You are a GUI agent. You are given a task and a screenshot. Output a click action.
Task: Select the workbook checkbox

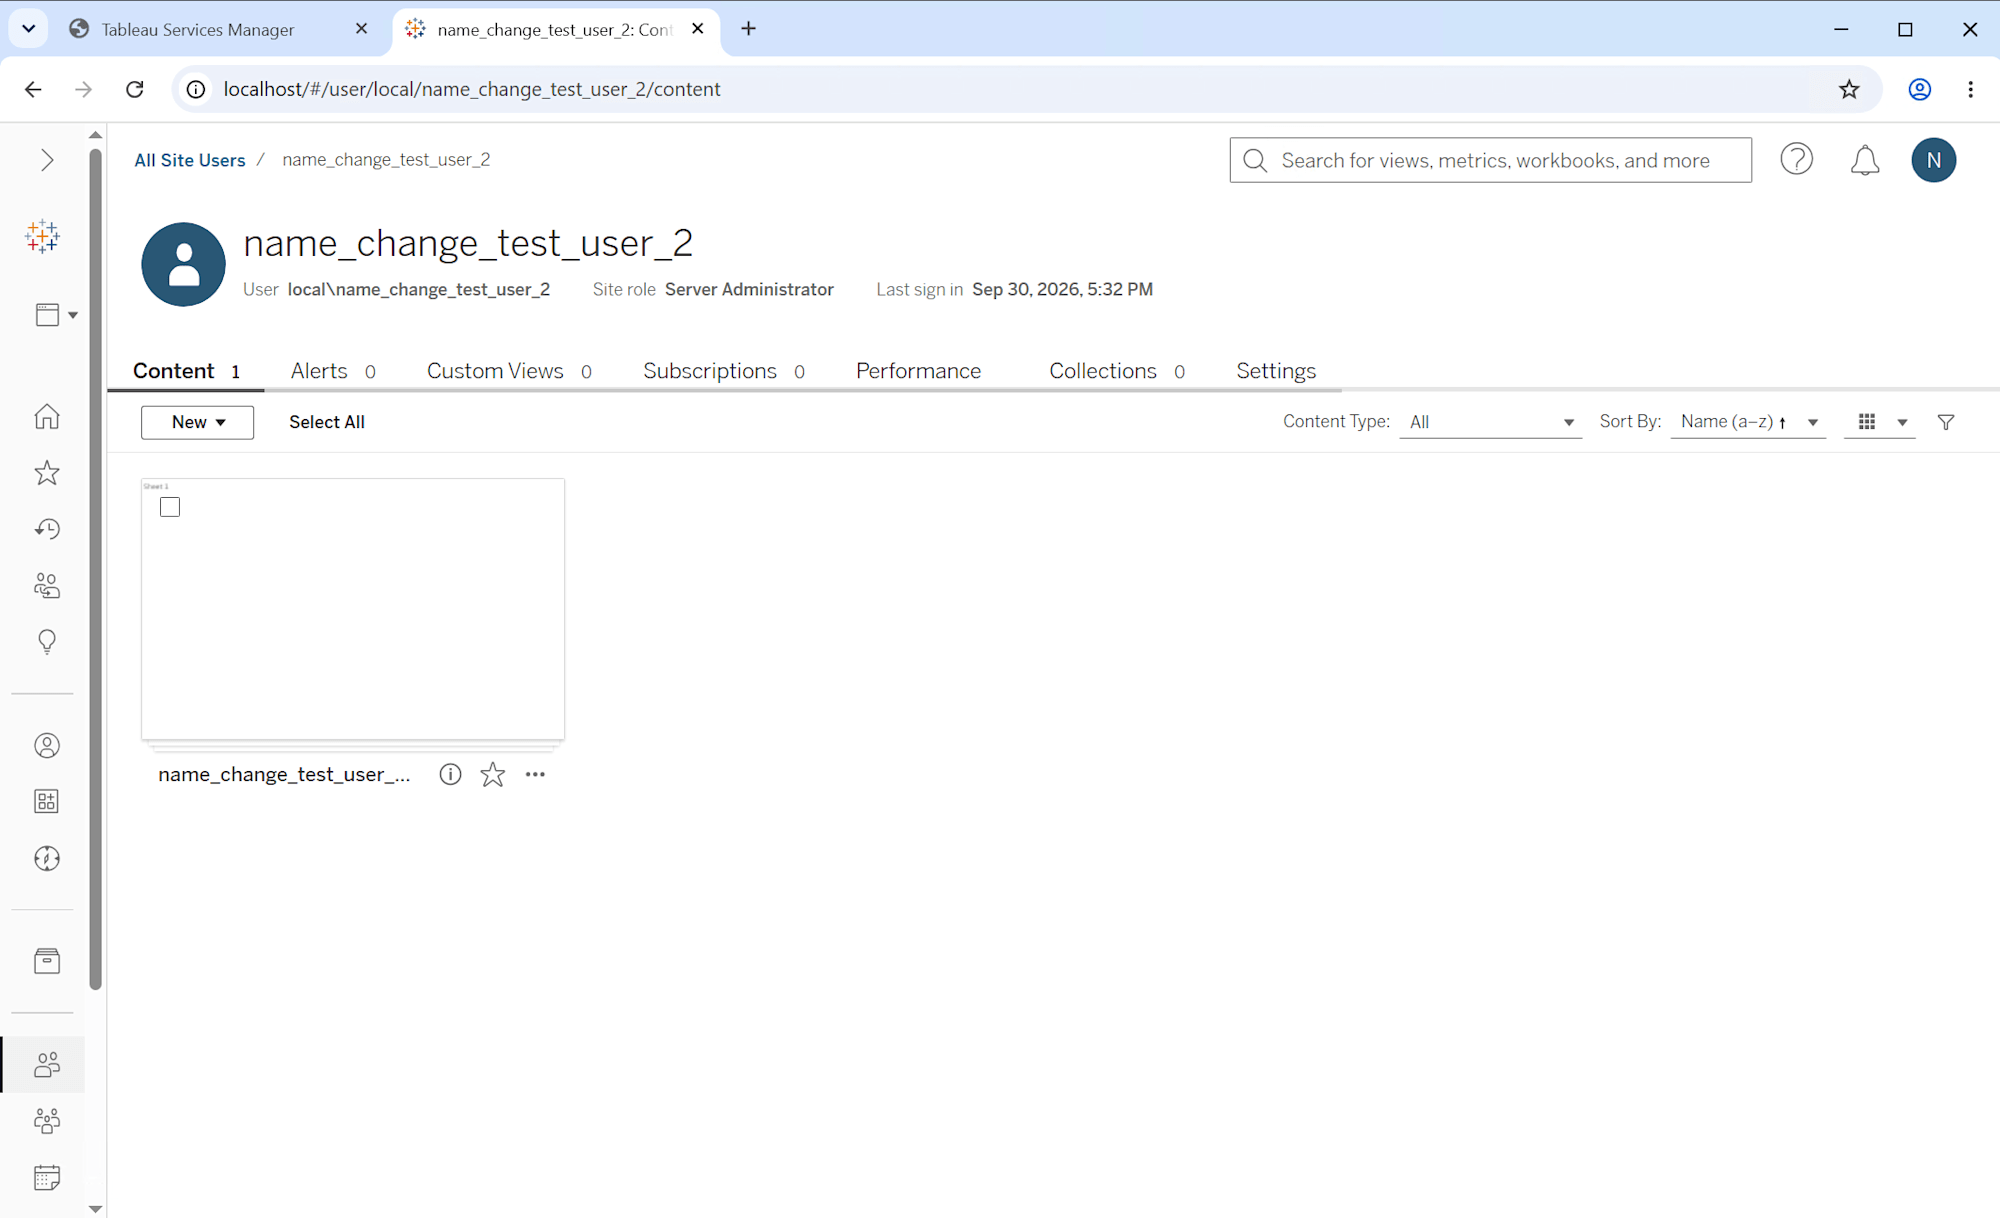point(170,507)
